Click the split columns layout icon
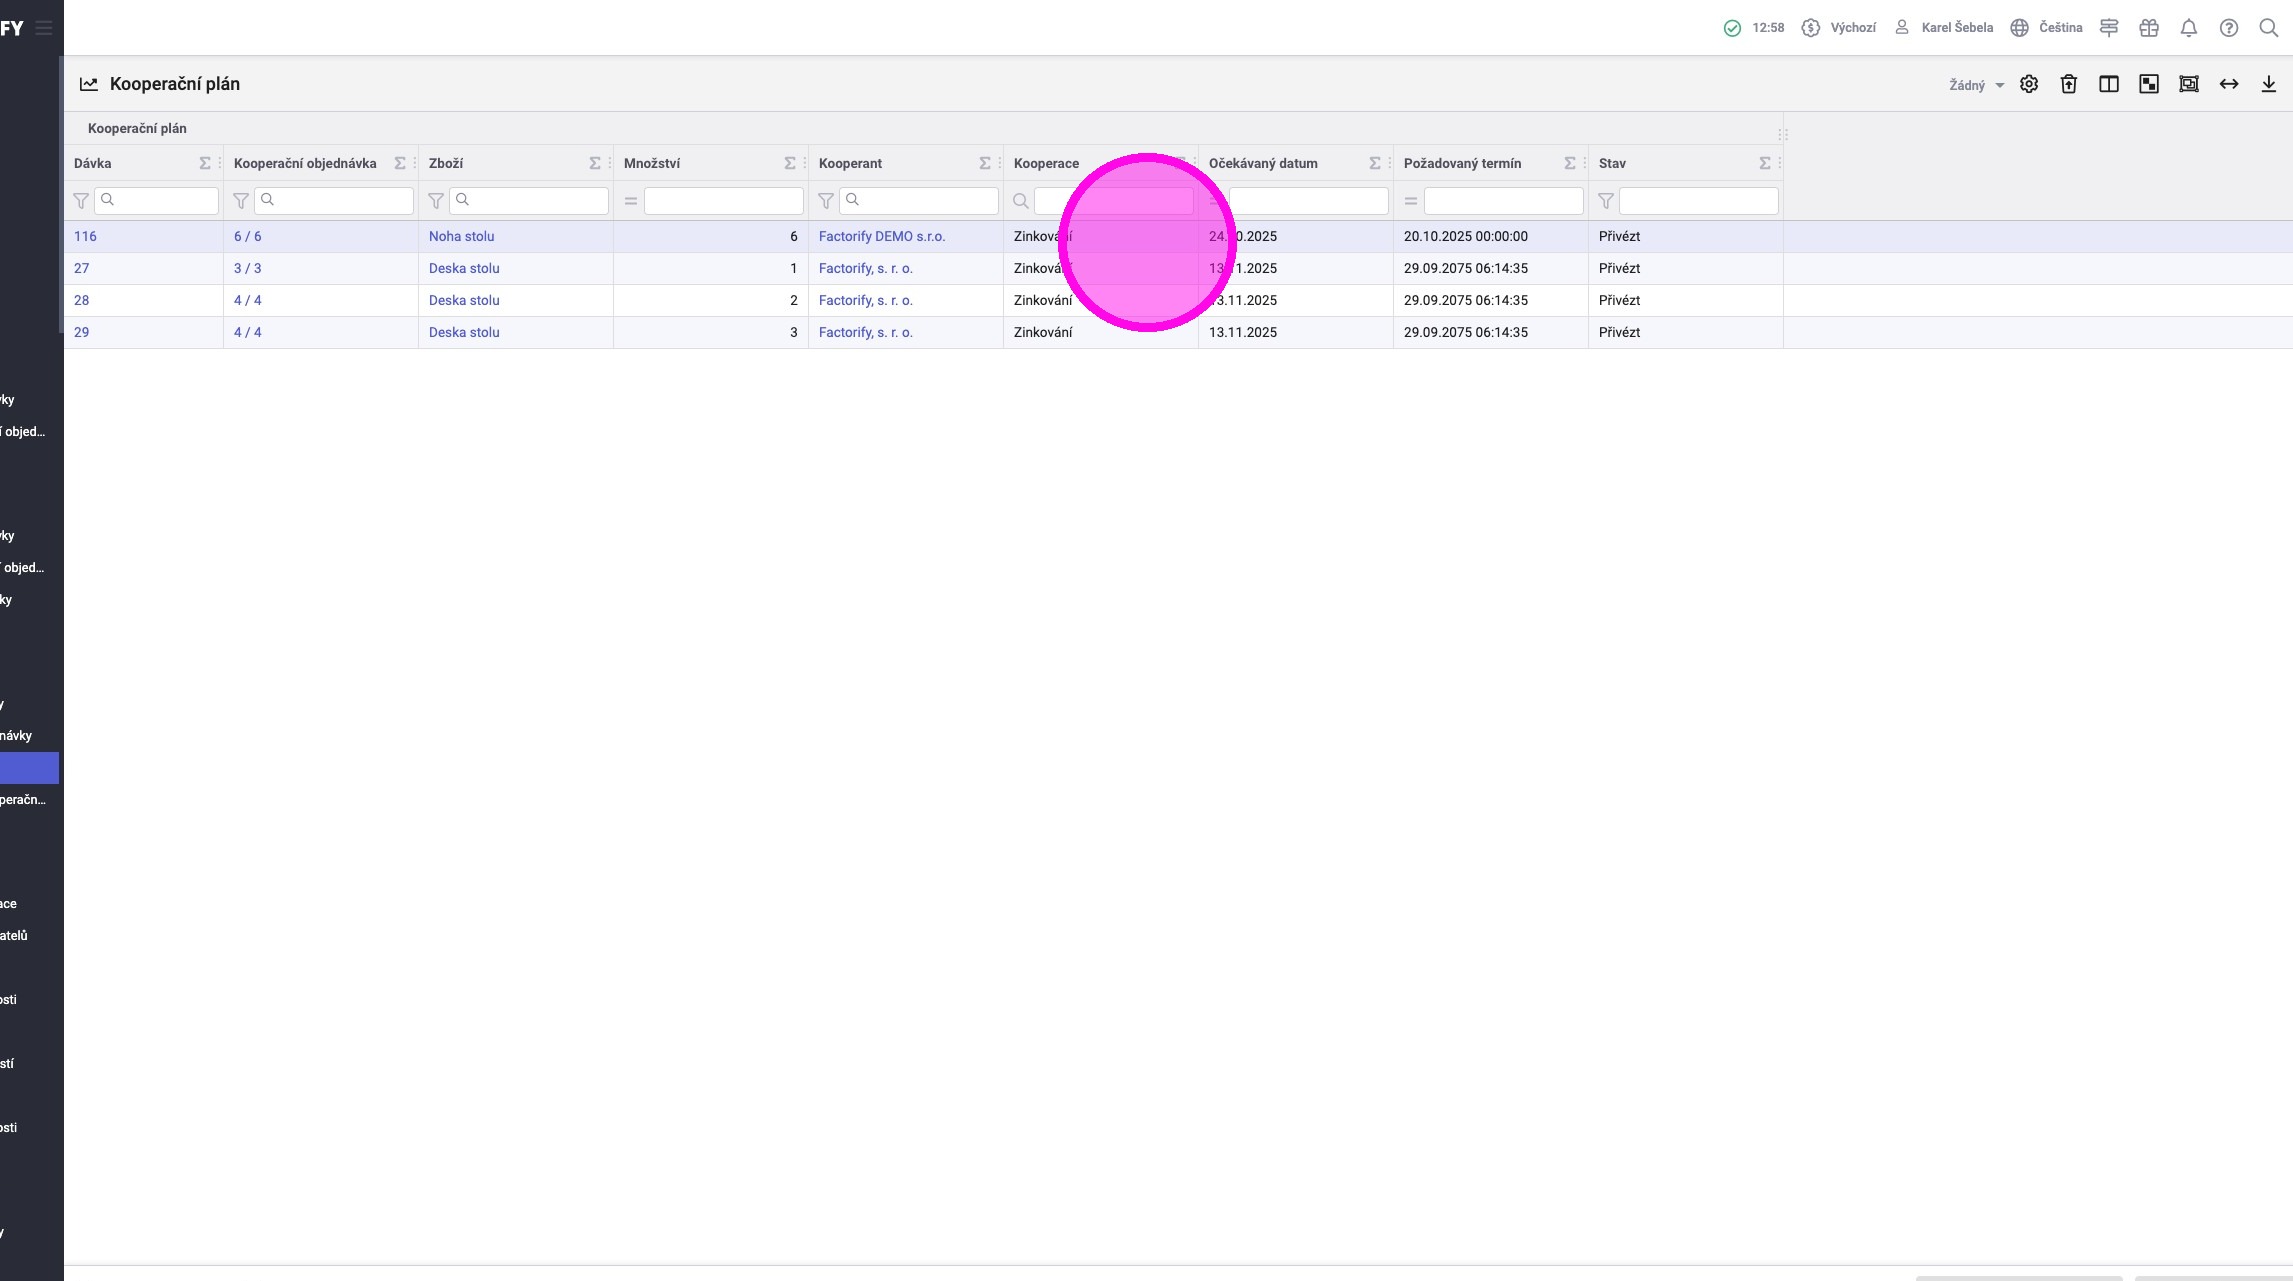 [2108, 84]
